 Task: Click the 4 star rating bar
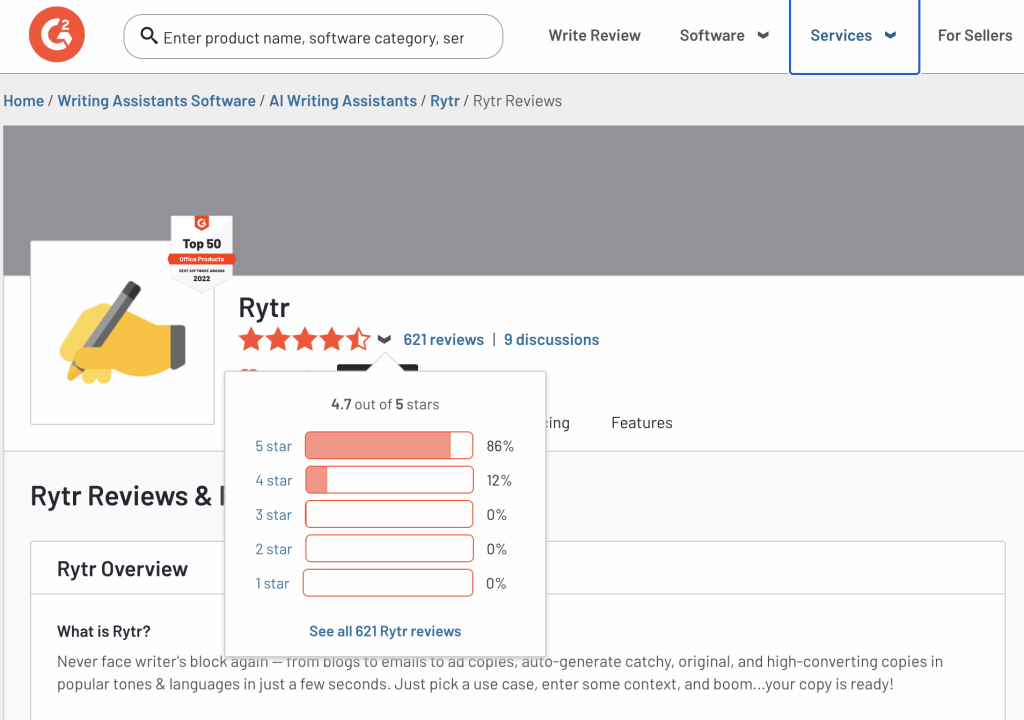click(x=389, y=480)
